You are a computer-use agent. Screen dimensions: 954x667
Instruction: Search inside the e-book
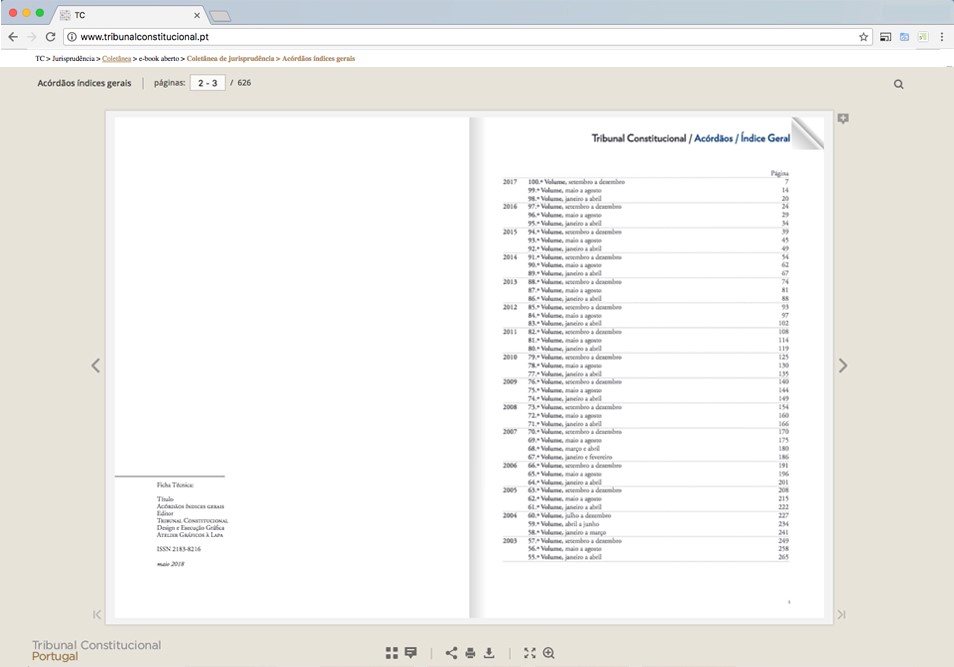pyautogui.click(x=898, y=84)
